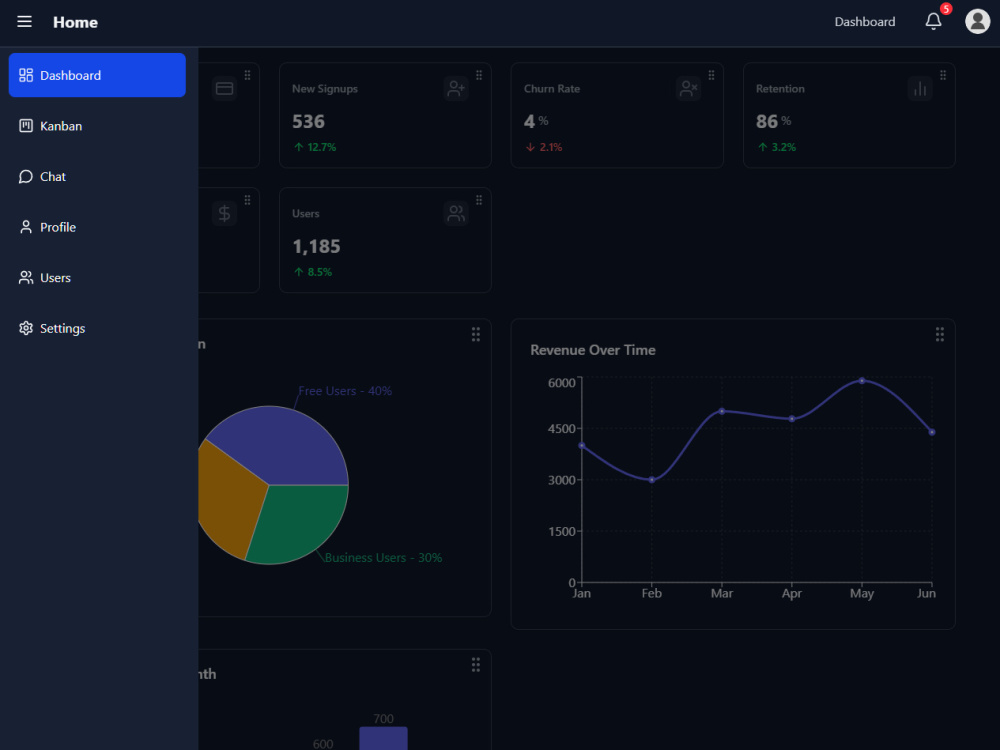The height and width of the screenshot is (750, 1000).
Task: Open Users page in the sidebar
Action: coord(97,277)
